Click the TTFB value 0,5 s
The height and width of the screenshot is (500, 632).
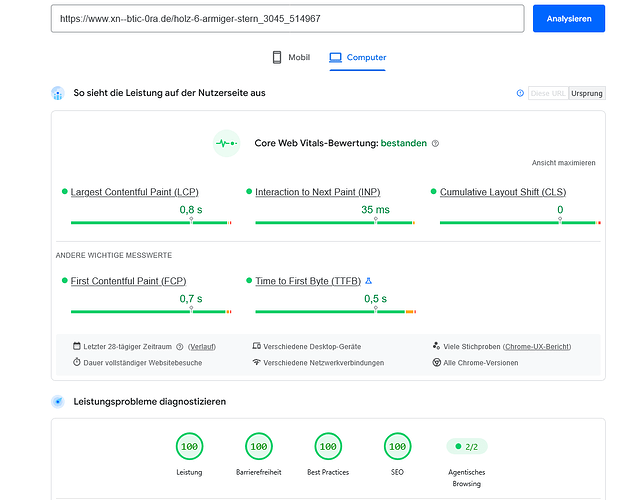[375, 299]
